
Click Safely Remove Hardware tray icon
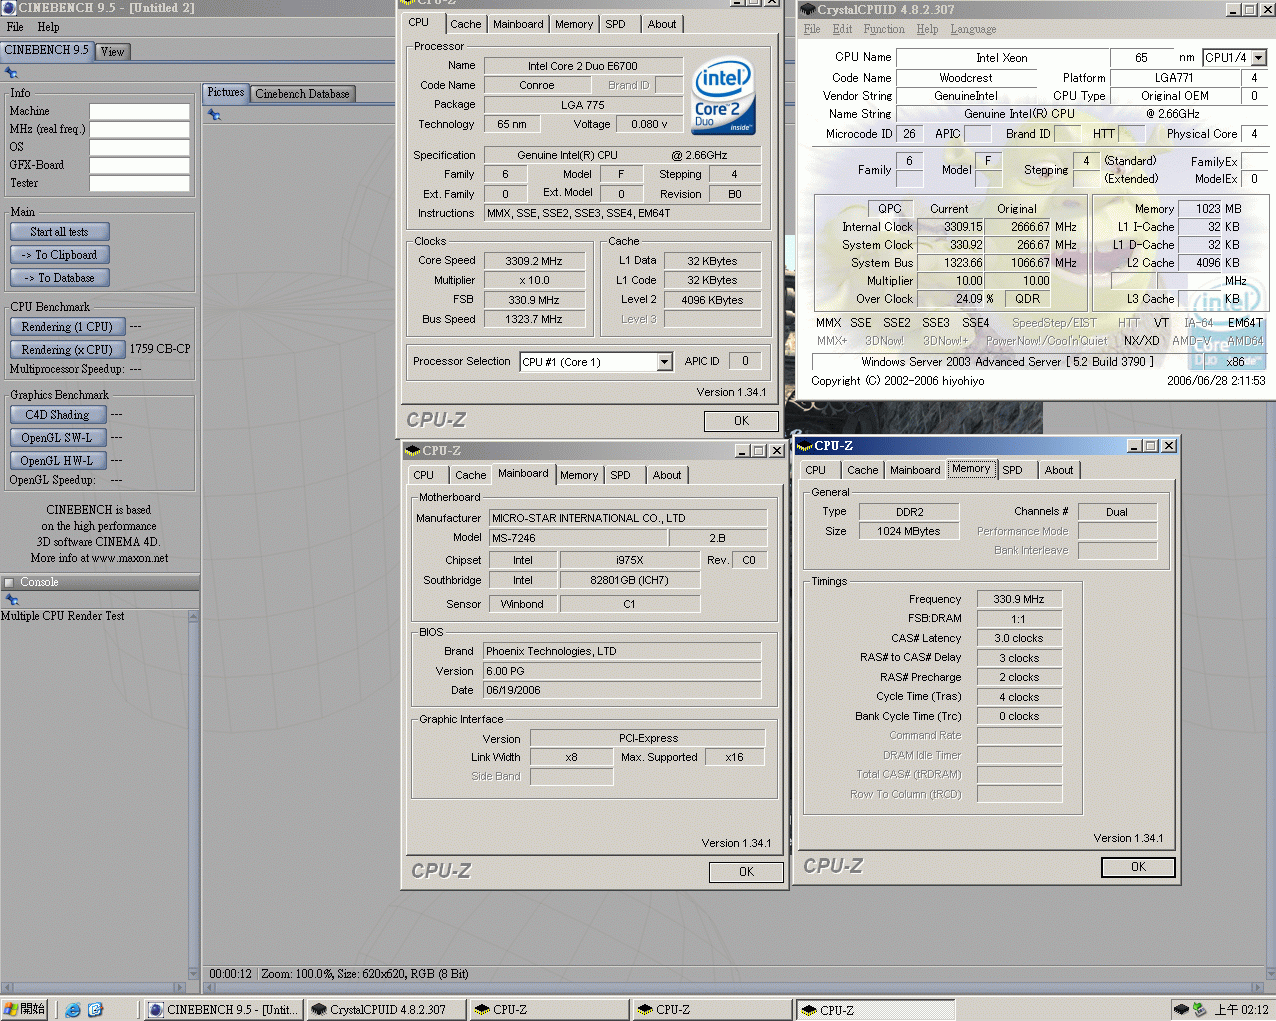(x=1199, y=1010)
